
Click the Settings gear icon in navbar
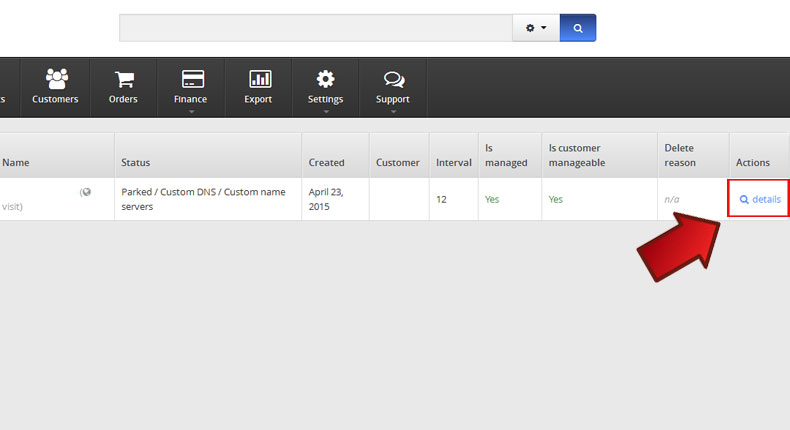pyautogui.click(x=325, y=79)
